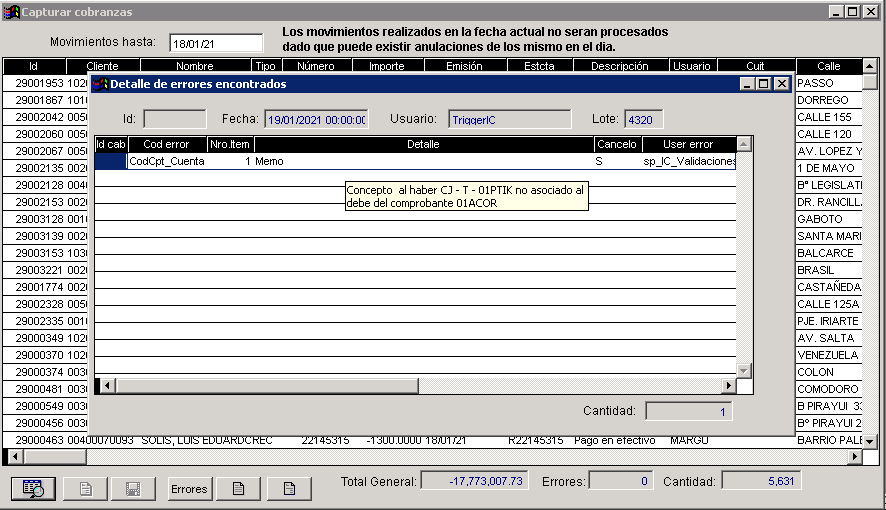Screen dimensions: 886x510
Task: Click the Calle column header in main grid
Action: tap(828, 66)
